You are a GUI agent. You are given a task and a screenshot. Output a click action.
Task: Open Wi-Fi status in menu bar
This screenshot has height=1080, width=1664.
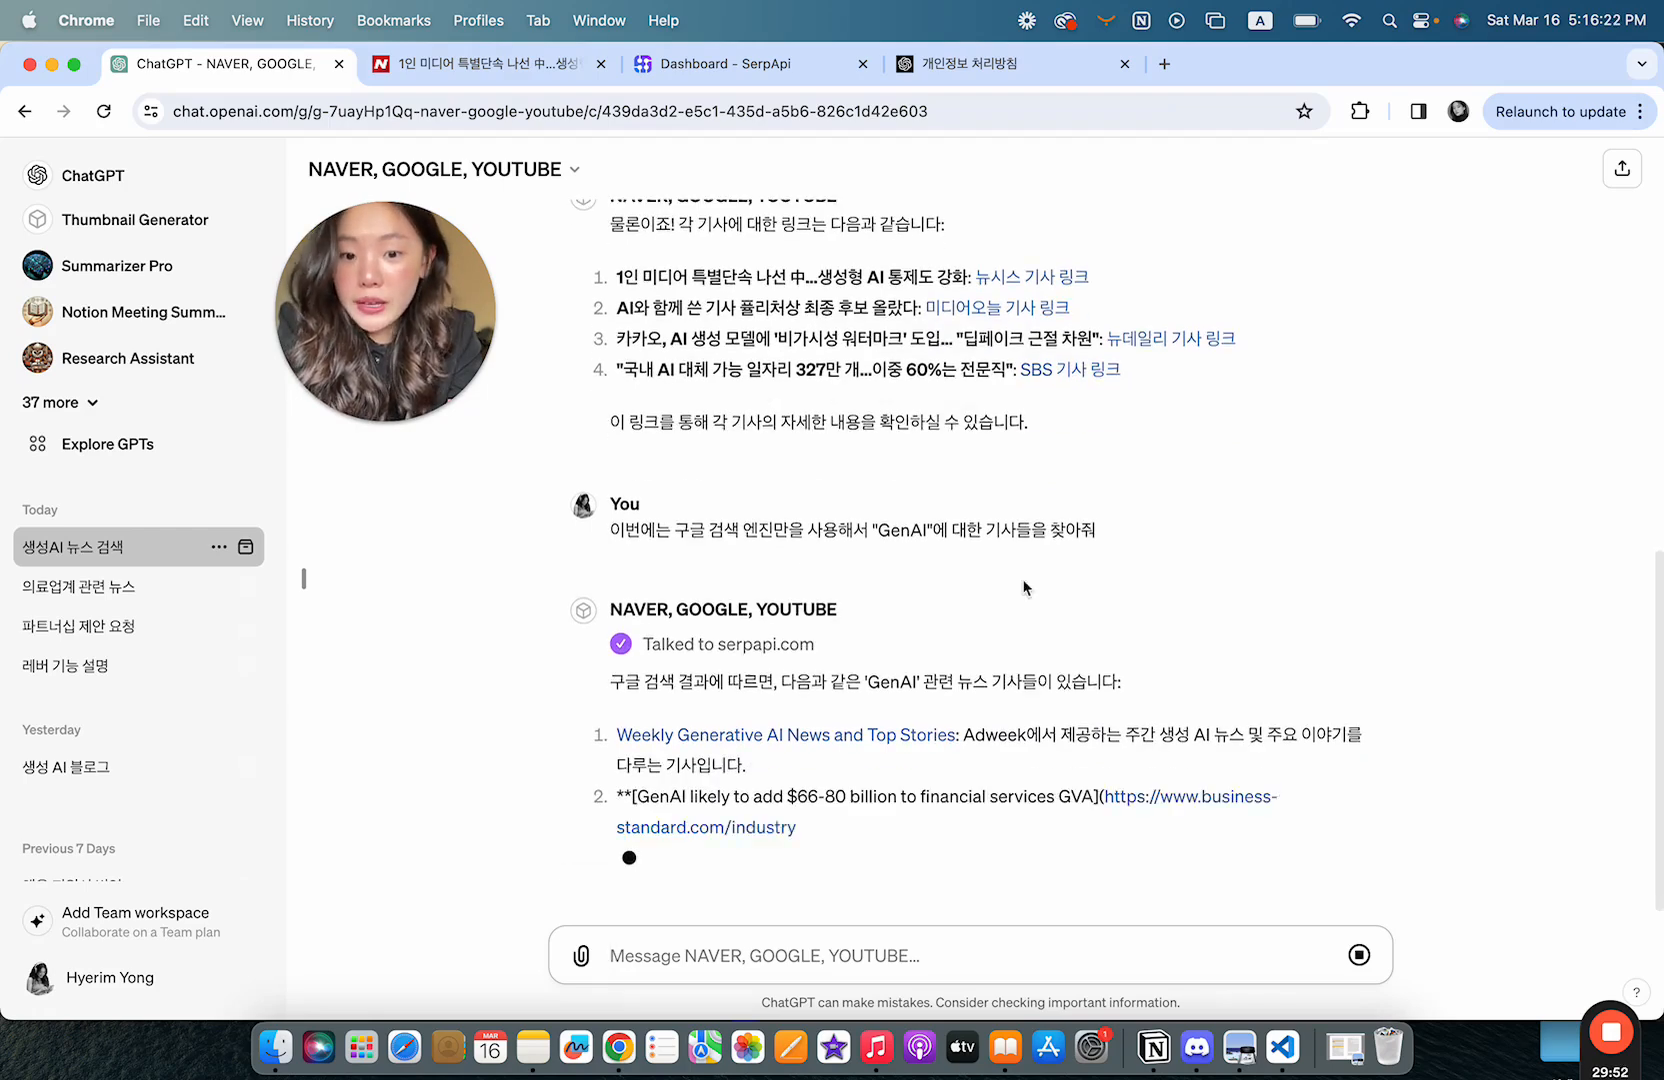[1351, 20]
